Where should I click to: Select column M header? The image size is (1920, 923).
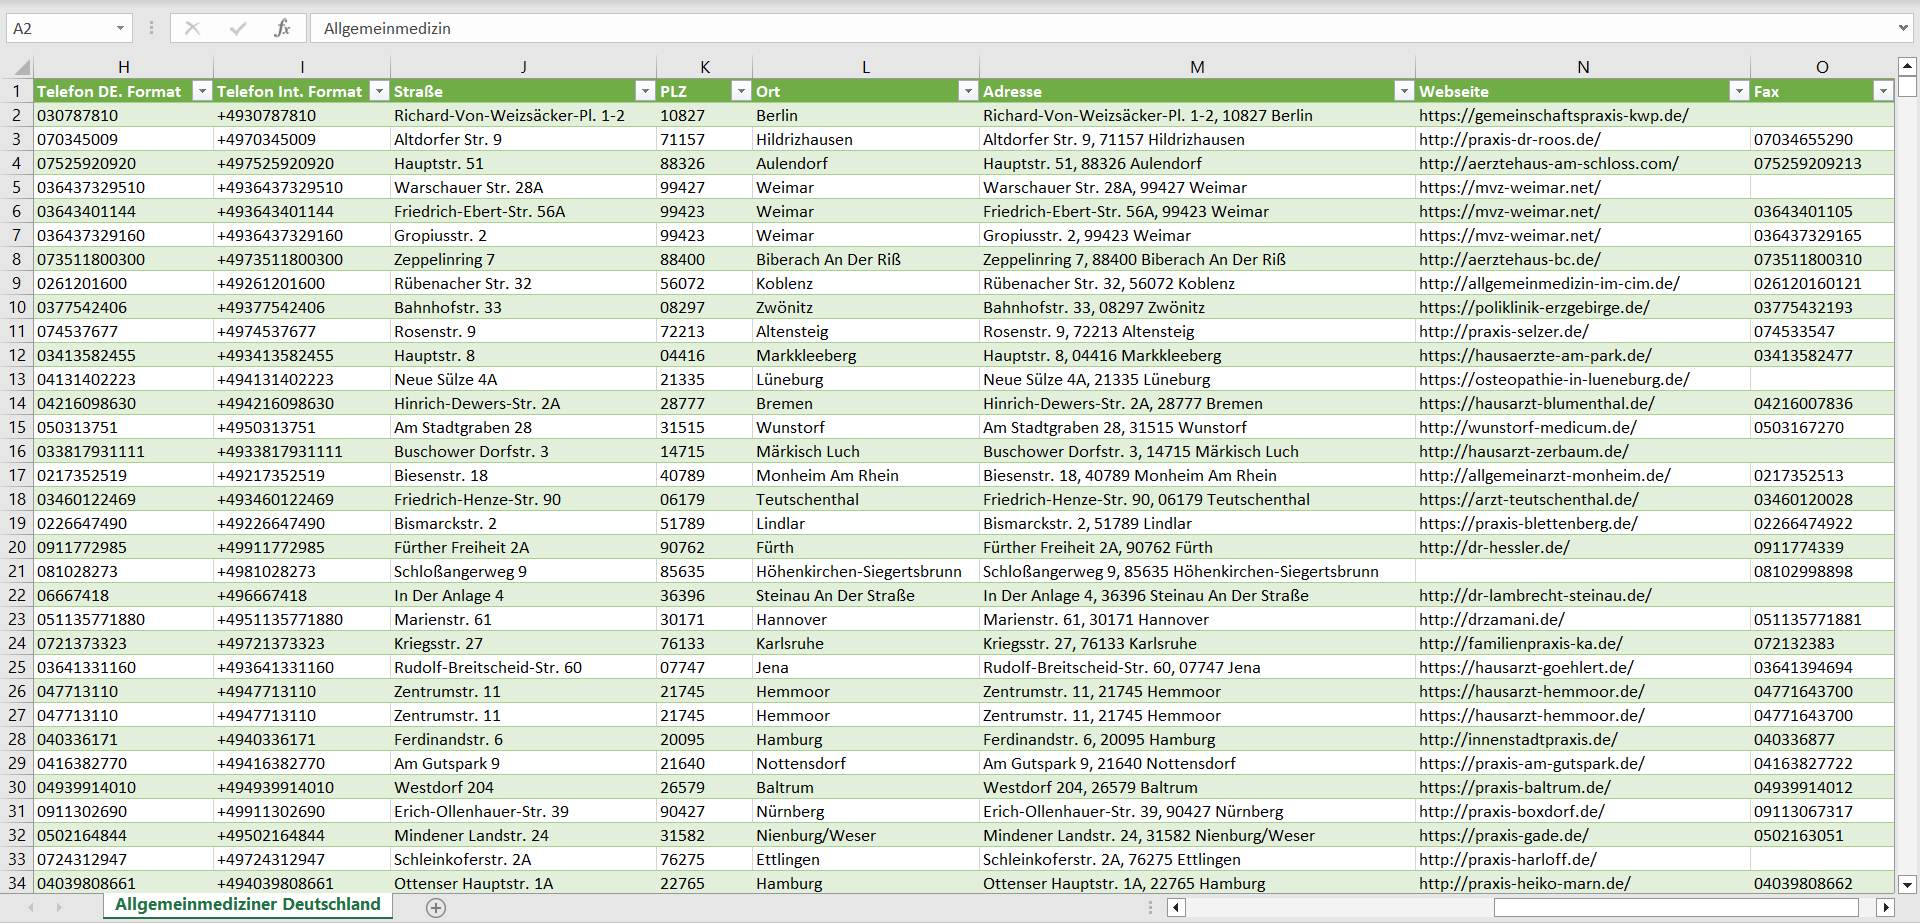[x=1197, y=67]
